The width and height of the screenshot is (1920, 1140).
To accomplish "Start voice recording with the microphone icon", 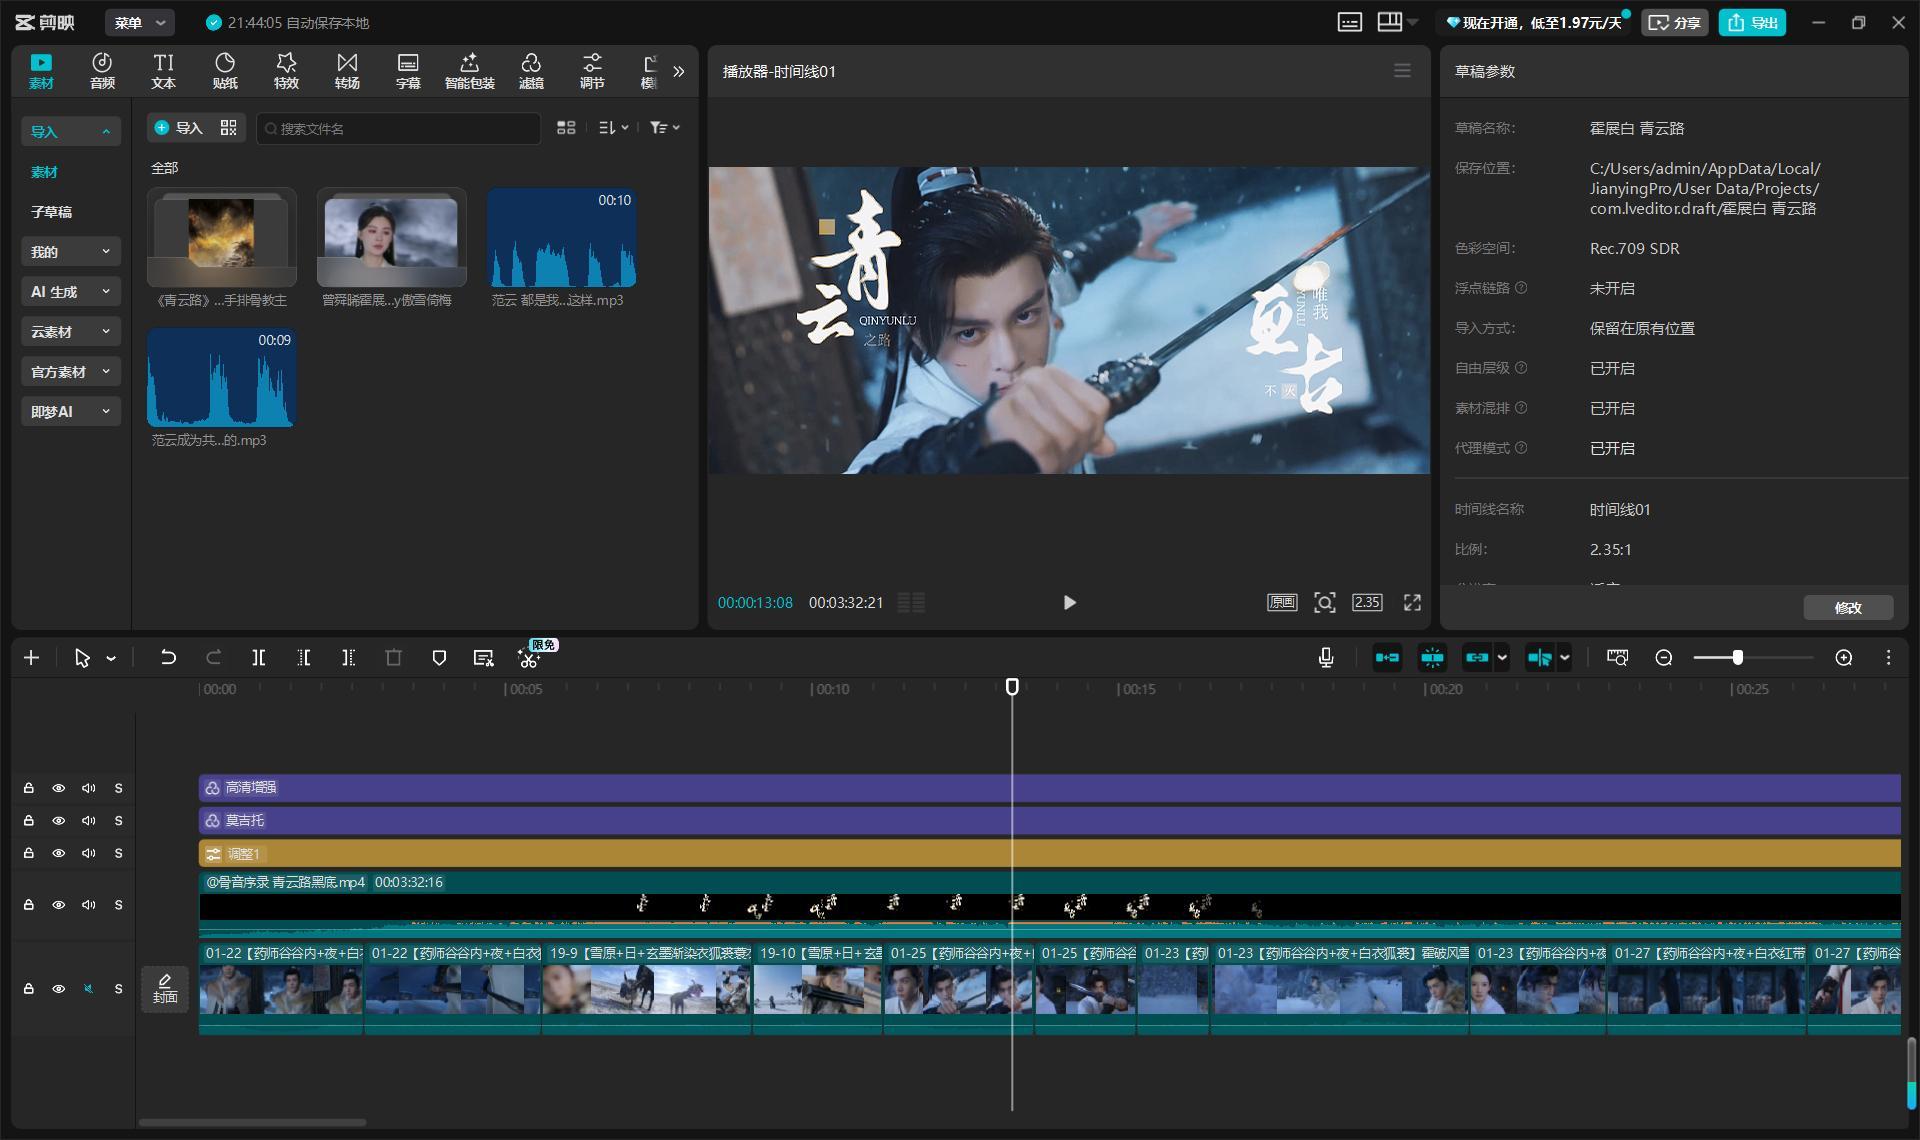I will tap(1326, 657).
